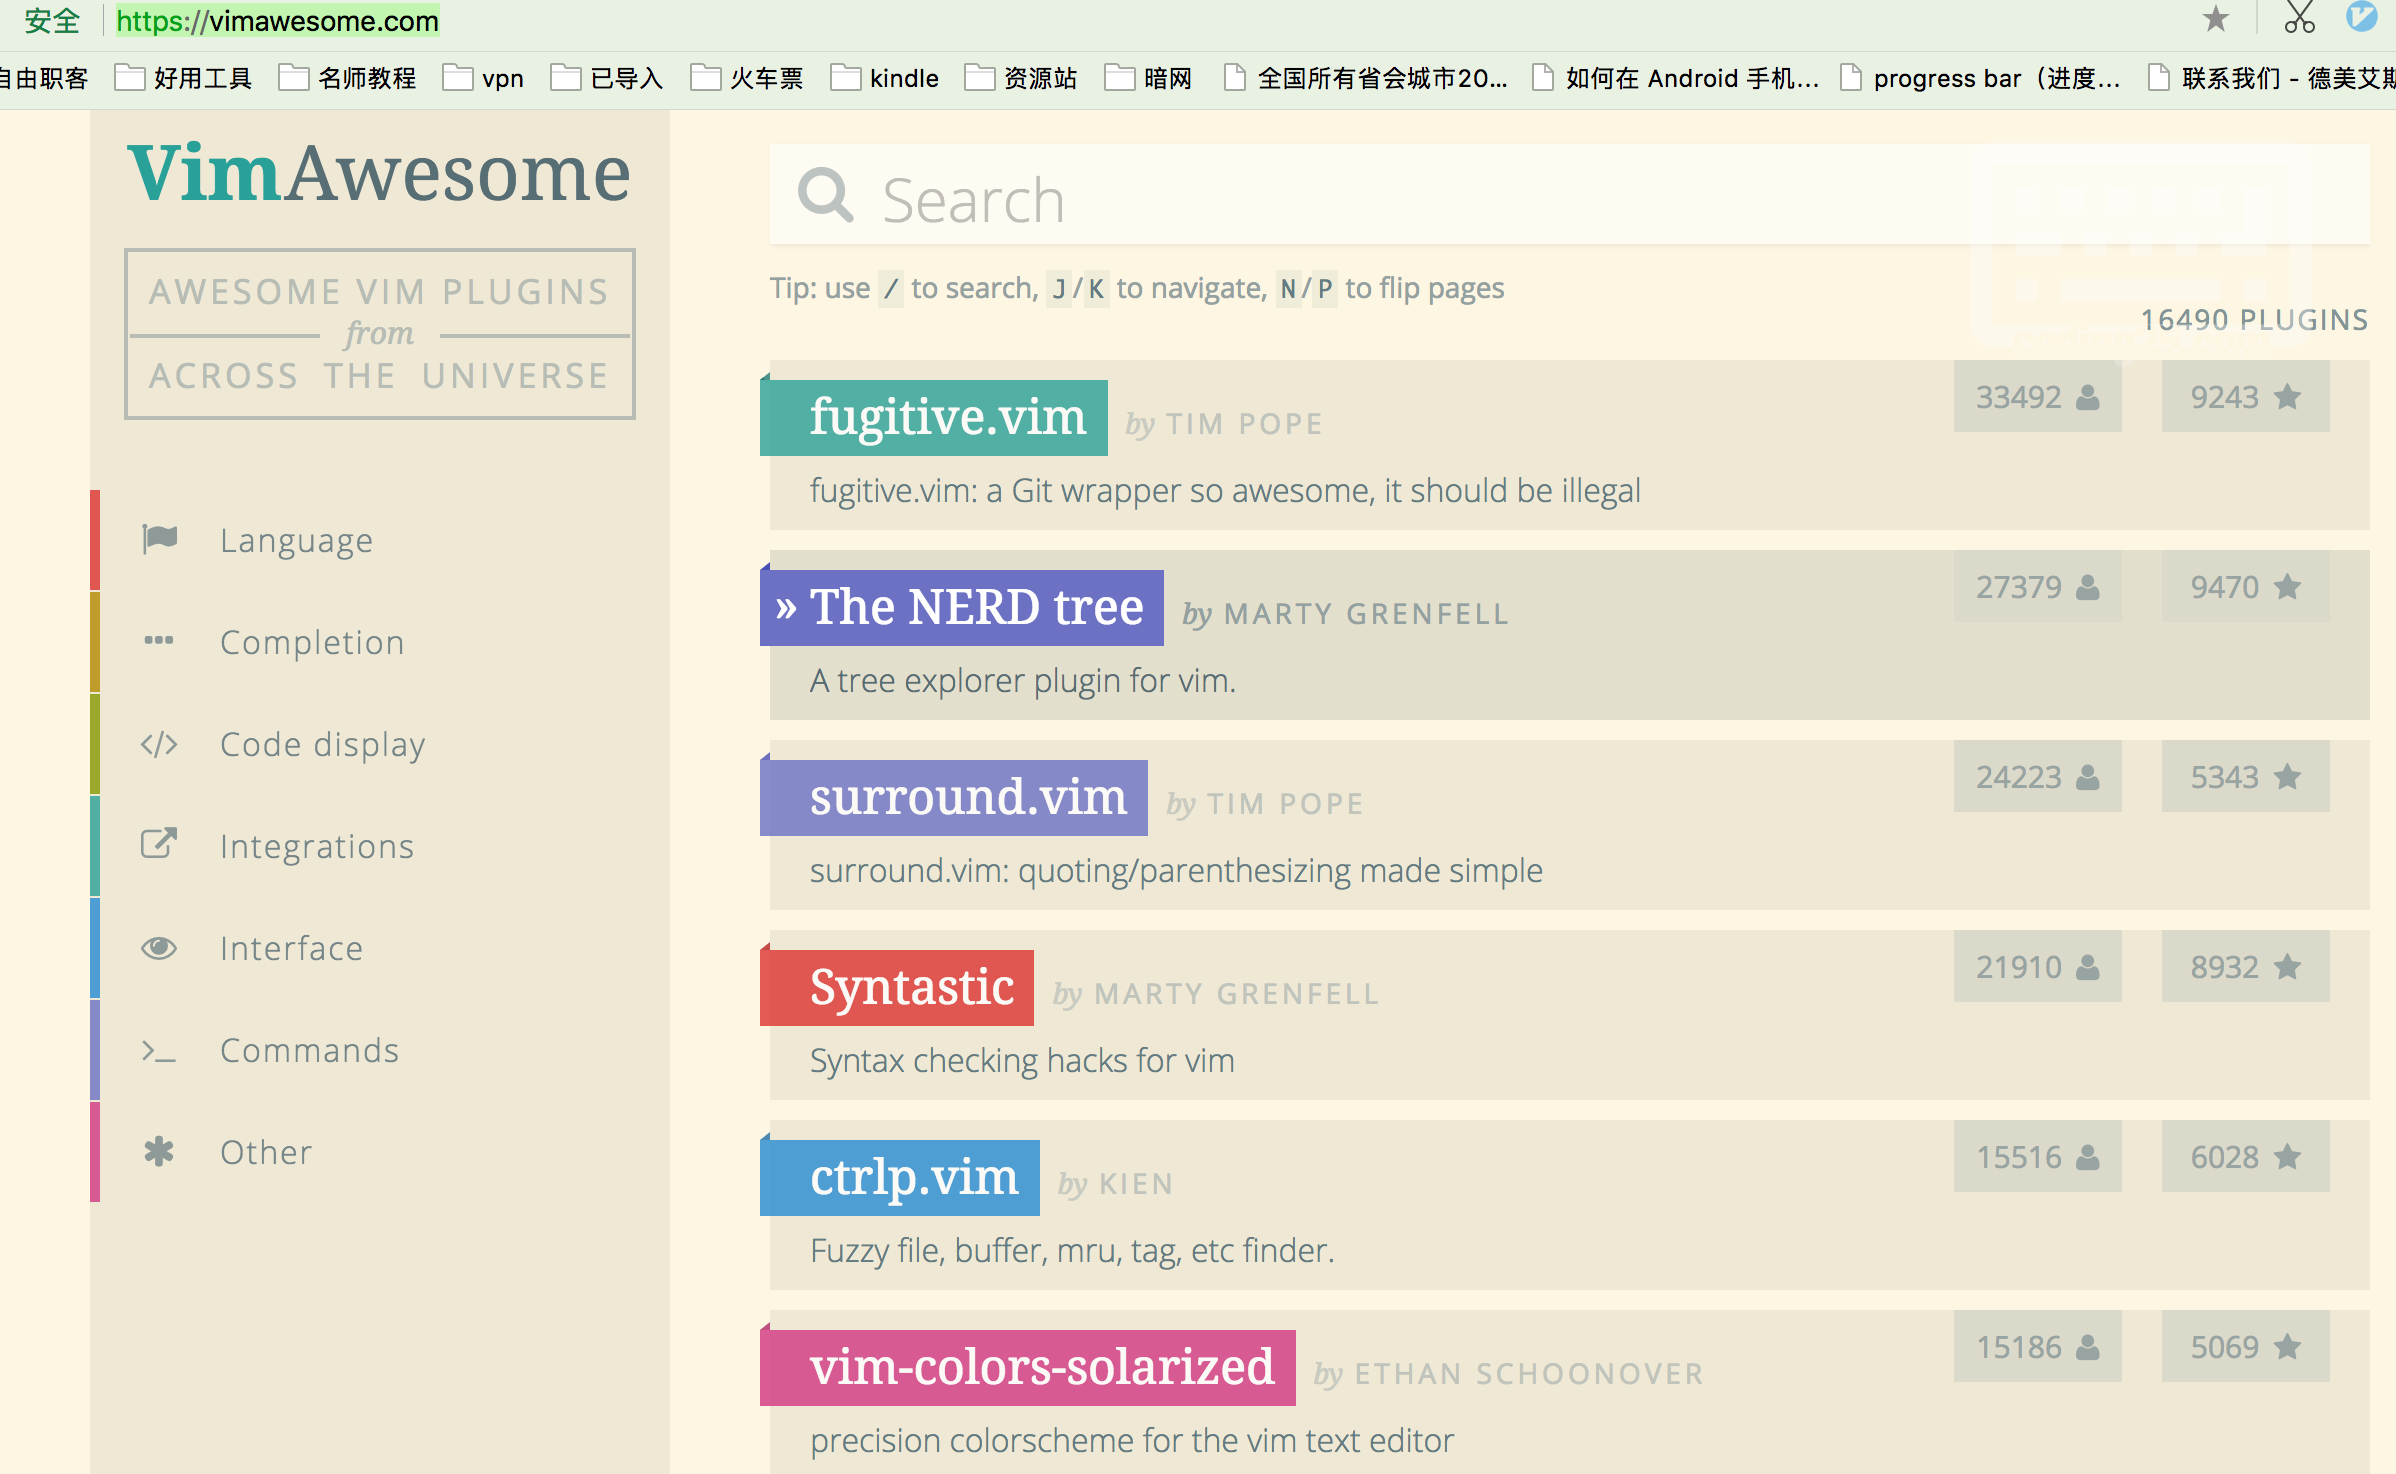Open the 暗网 bookmark folder
Screen dimensions: 2396x1474
click(x=1148, y=78)
